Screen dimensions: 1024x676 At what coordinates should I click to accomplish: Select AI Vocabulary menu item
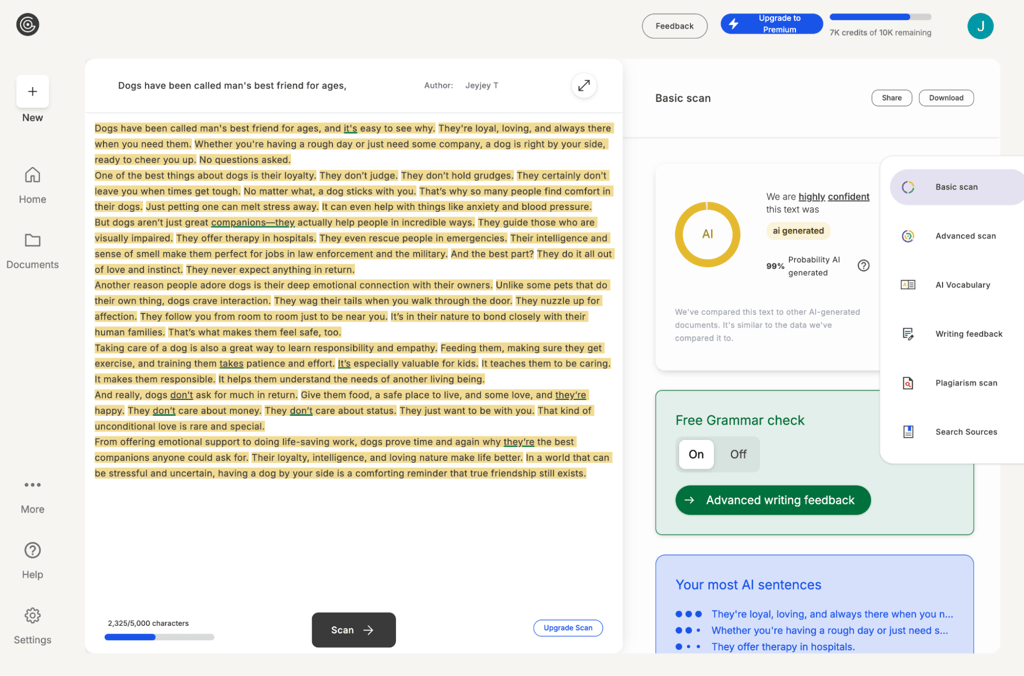coord(956,285)
